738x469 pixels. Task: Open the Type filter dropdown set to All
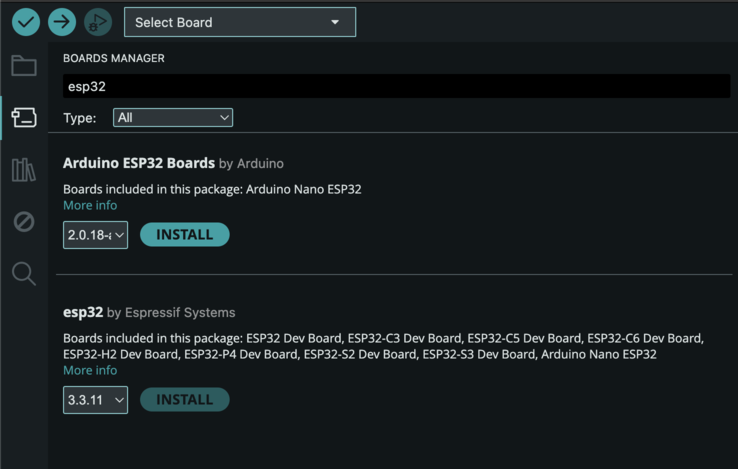(x=173, y=117)
